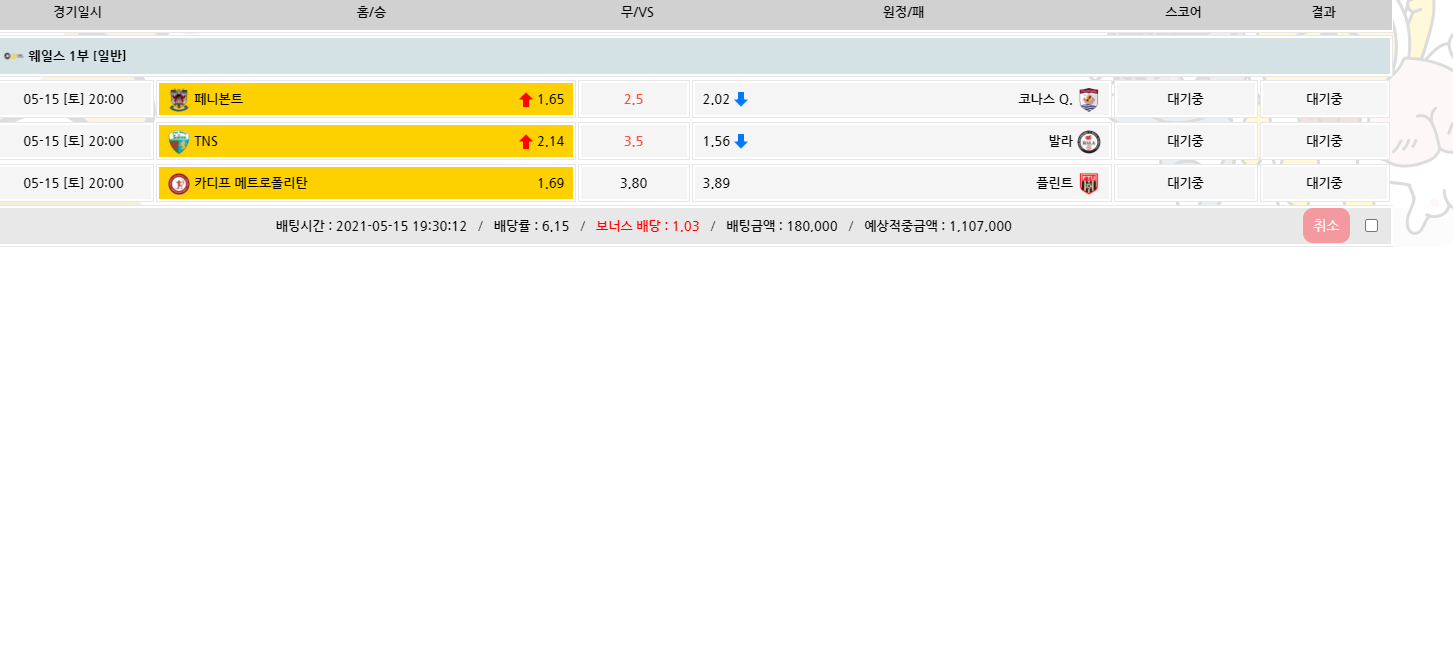The width and height of the screenshot is (1453, 648).
Task: Select the 플린트 away odds 3.89 cell
Action: coord(900,183)
